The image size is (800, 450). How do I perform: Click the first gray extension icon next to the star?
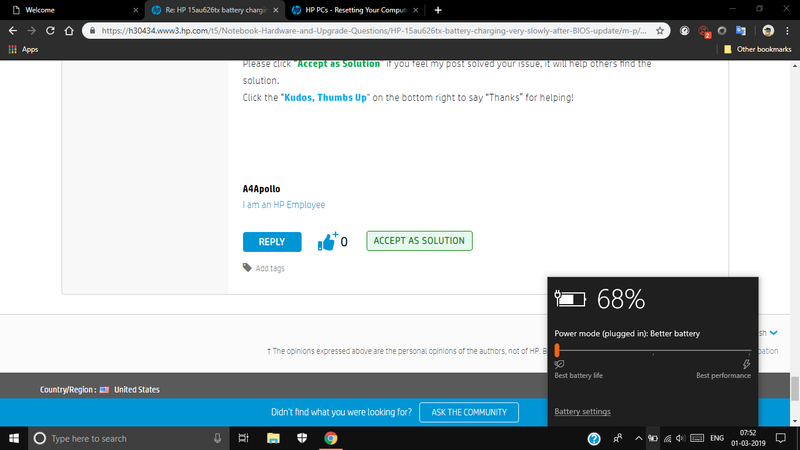(685, 31)
